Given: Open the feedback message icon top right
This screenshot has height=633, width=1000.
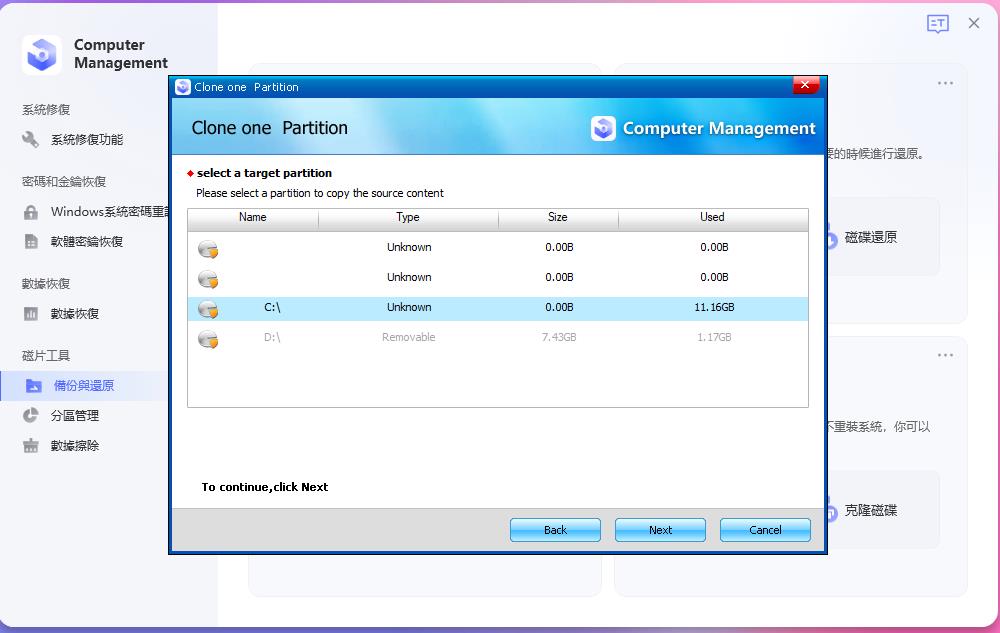Looking at the screenshot, I should pos(938,24).
